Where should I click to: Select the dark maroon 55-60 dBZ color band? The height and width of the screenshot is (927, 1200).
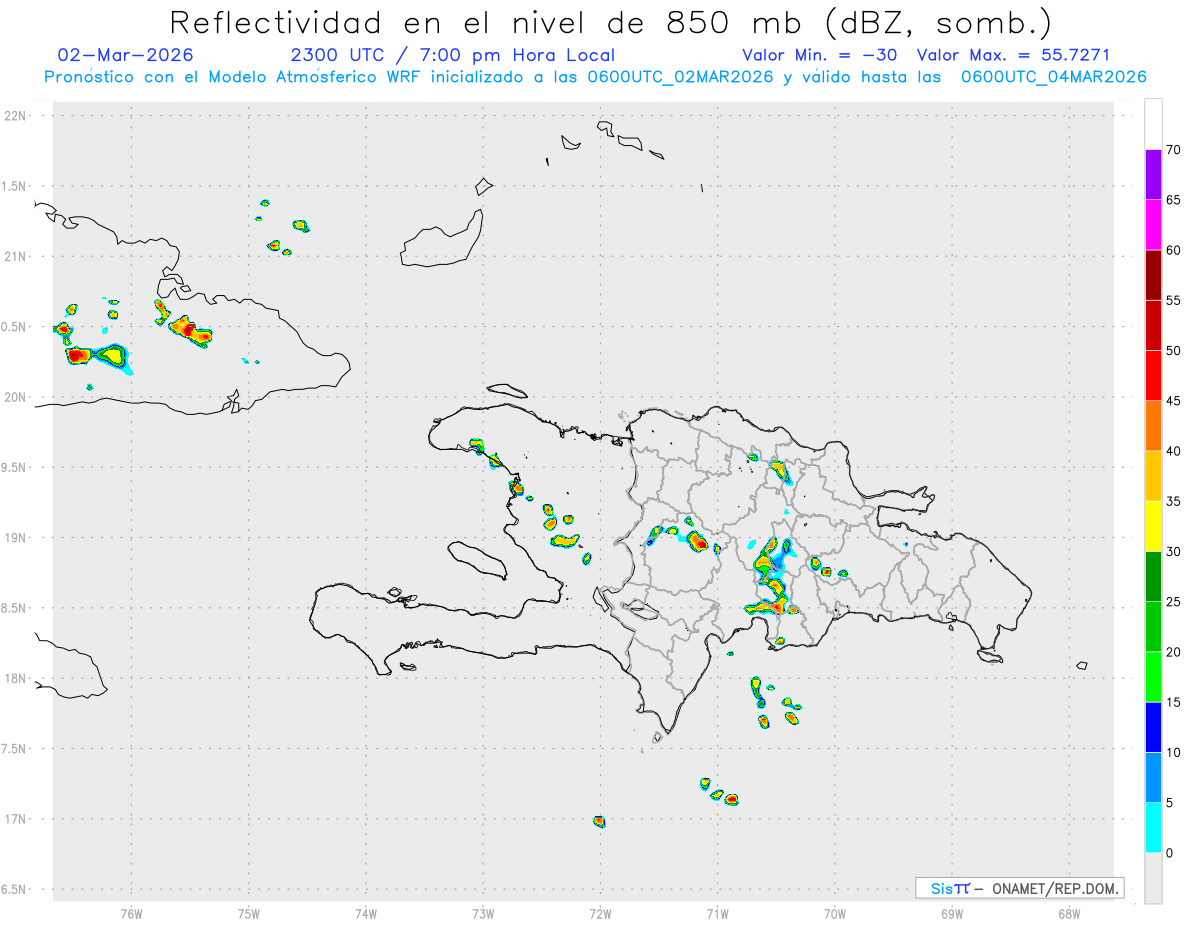[x=1153, y=274]
